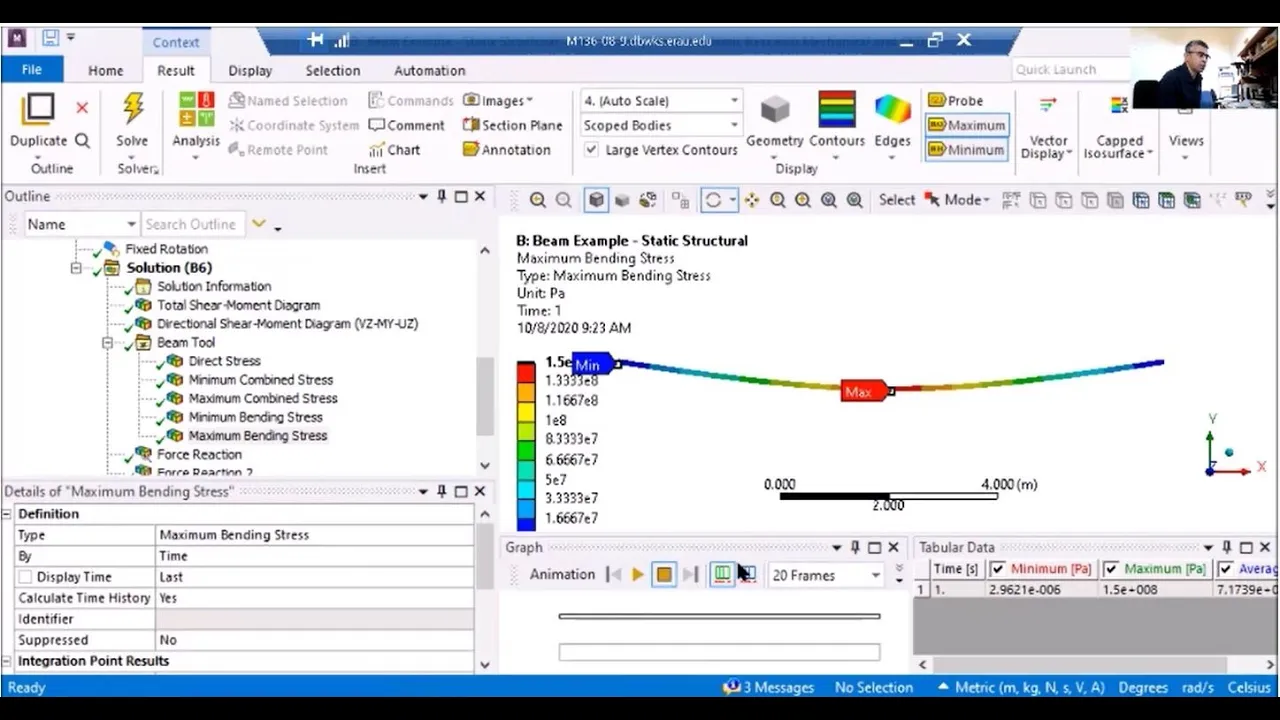Switch to the Selection ribbon tab
This screenshot has width=1280, height=720.
pyautogui.click(x=333, y=71)
